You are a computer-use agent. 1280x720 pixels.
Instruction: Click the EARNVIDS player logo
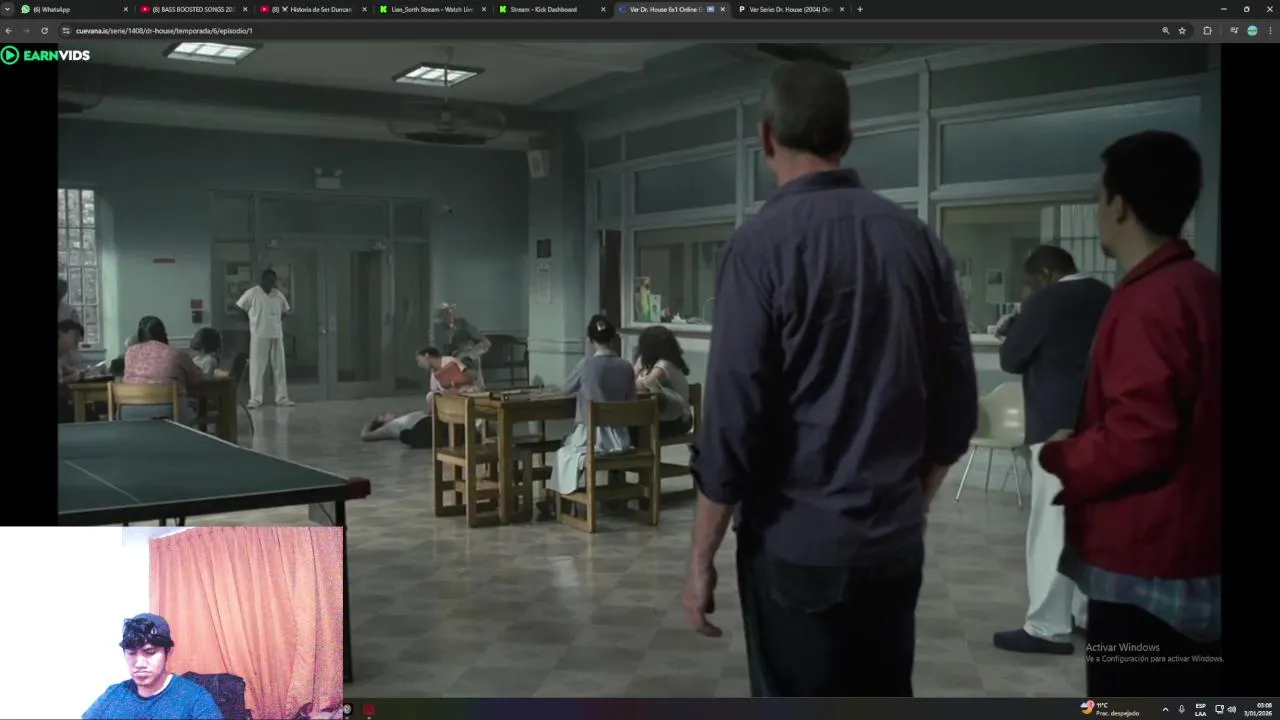tap(46, 55)
